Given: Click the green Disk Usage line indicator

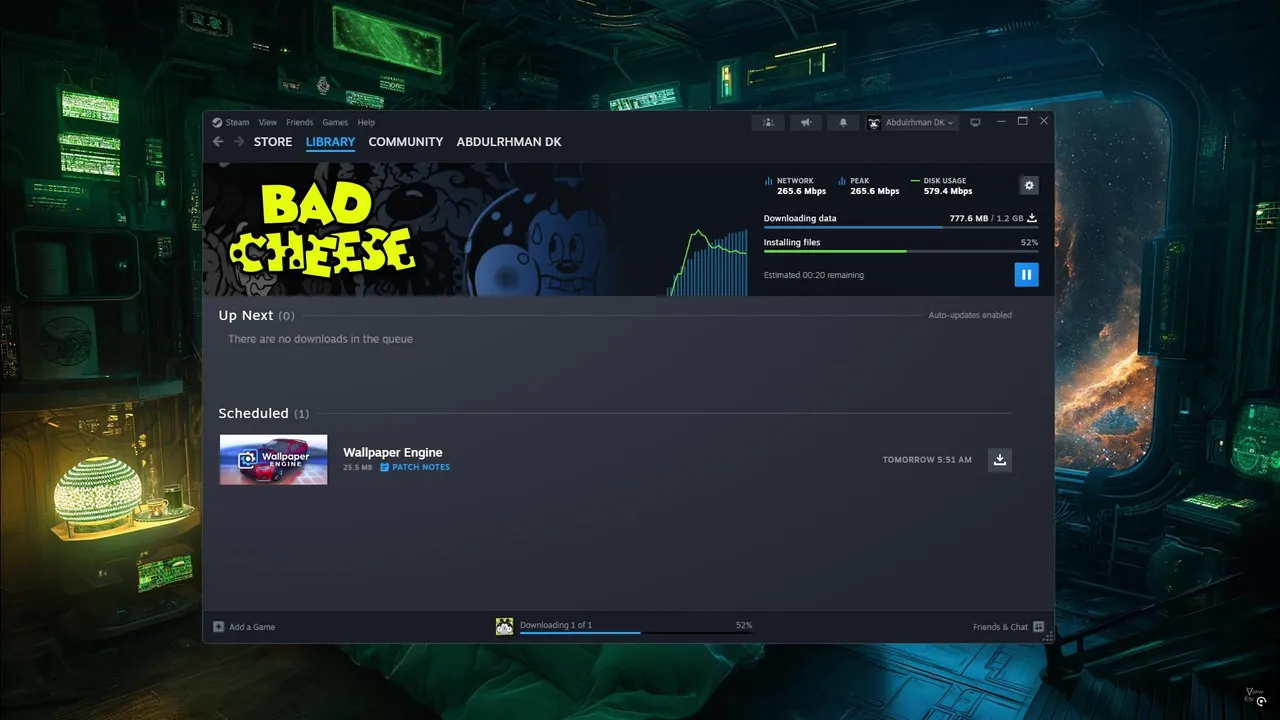Looking at the screenshot, I should point(915,181).
